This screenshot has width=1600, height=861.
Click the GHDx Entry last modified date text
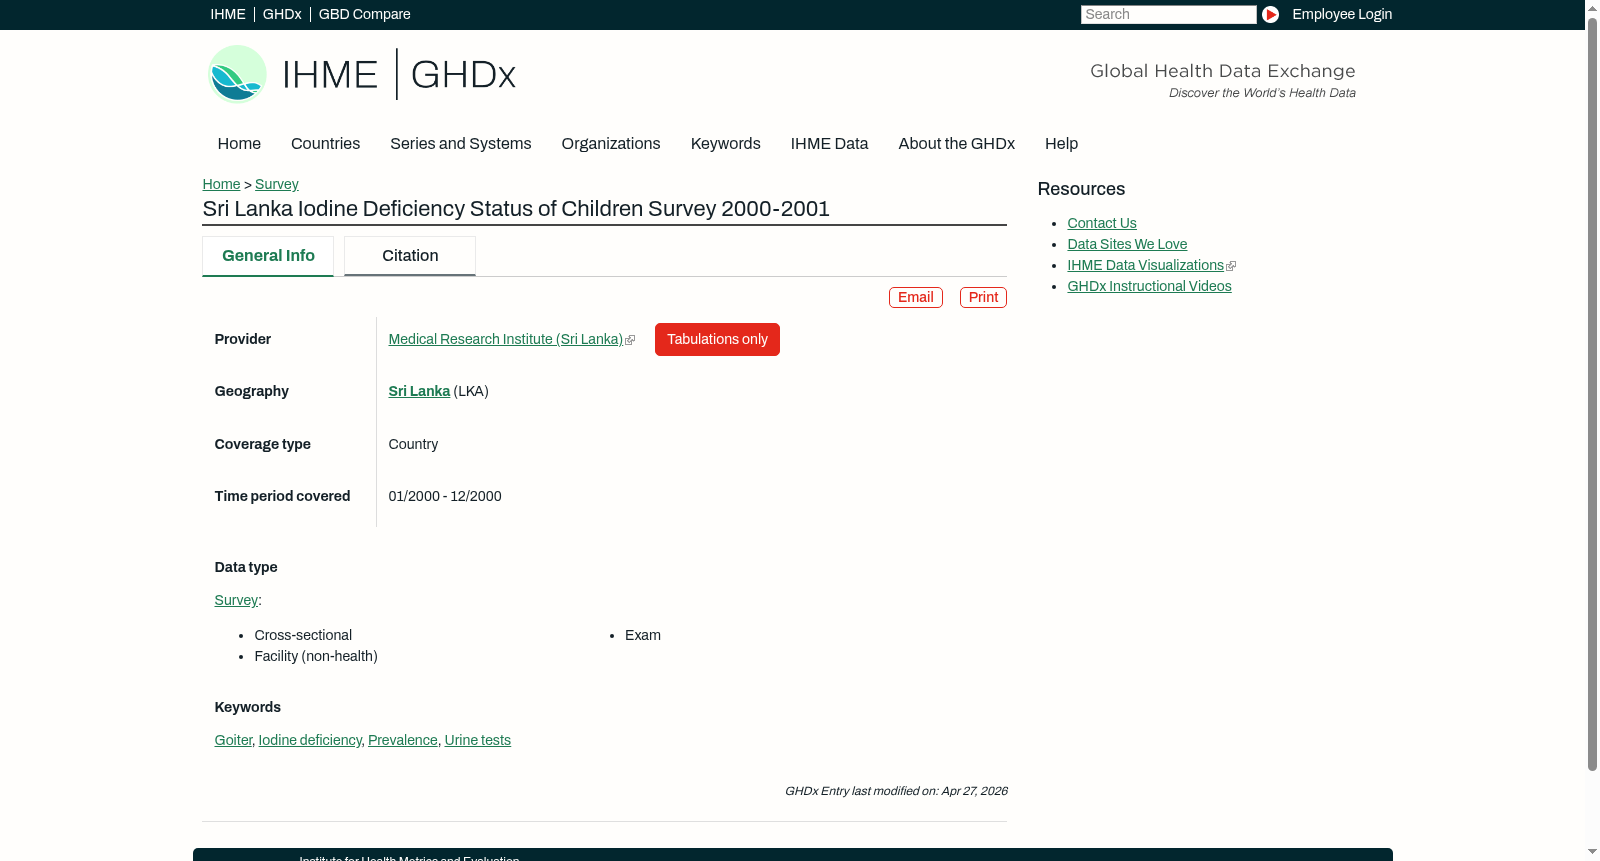(x=896, y=791)
